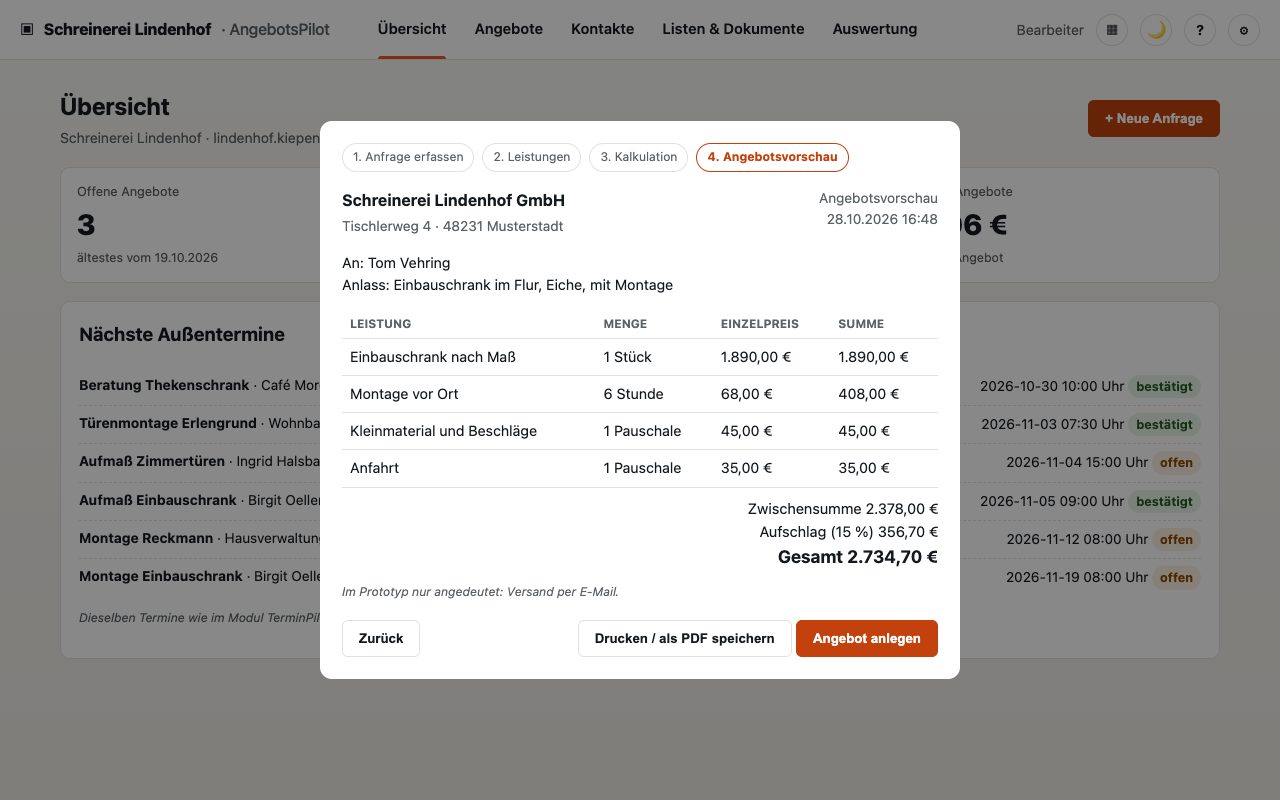Click the bestätigt badge for 2026-10-30
The height and width of the screenshot is (800, 1280).
click(x=1165, y=387)
